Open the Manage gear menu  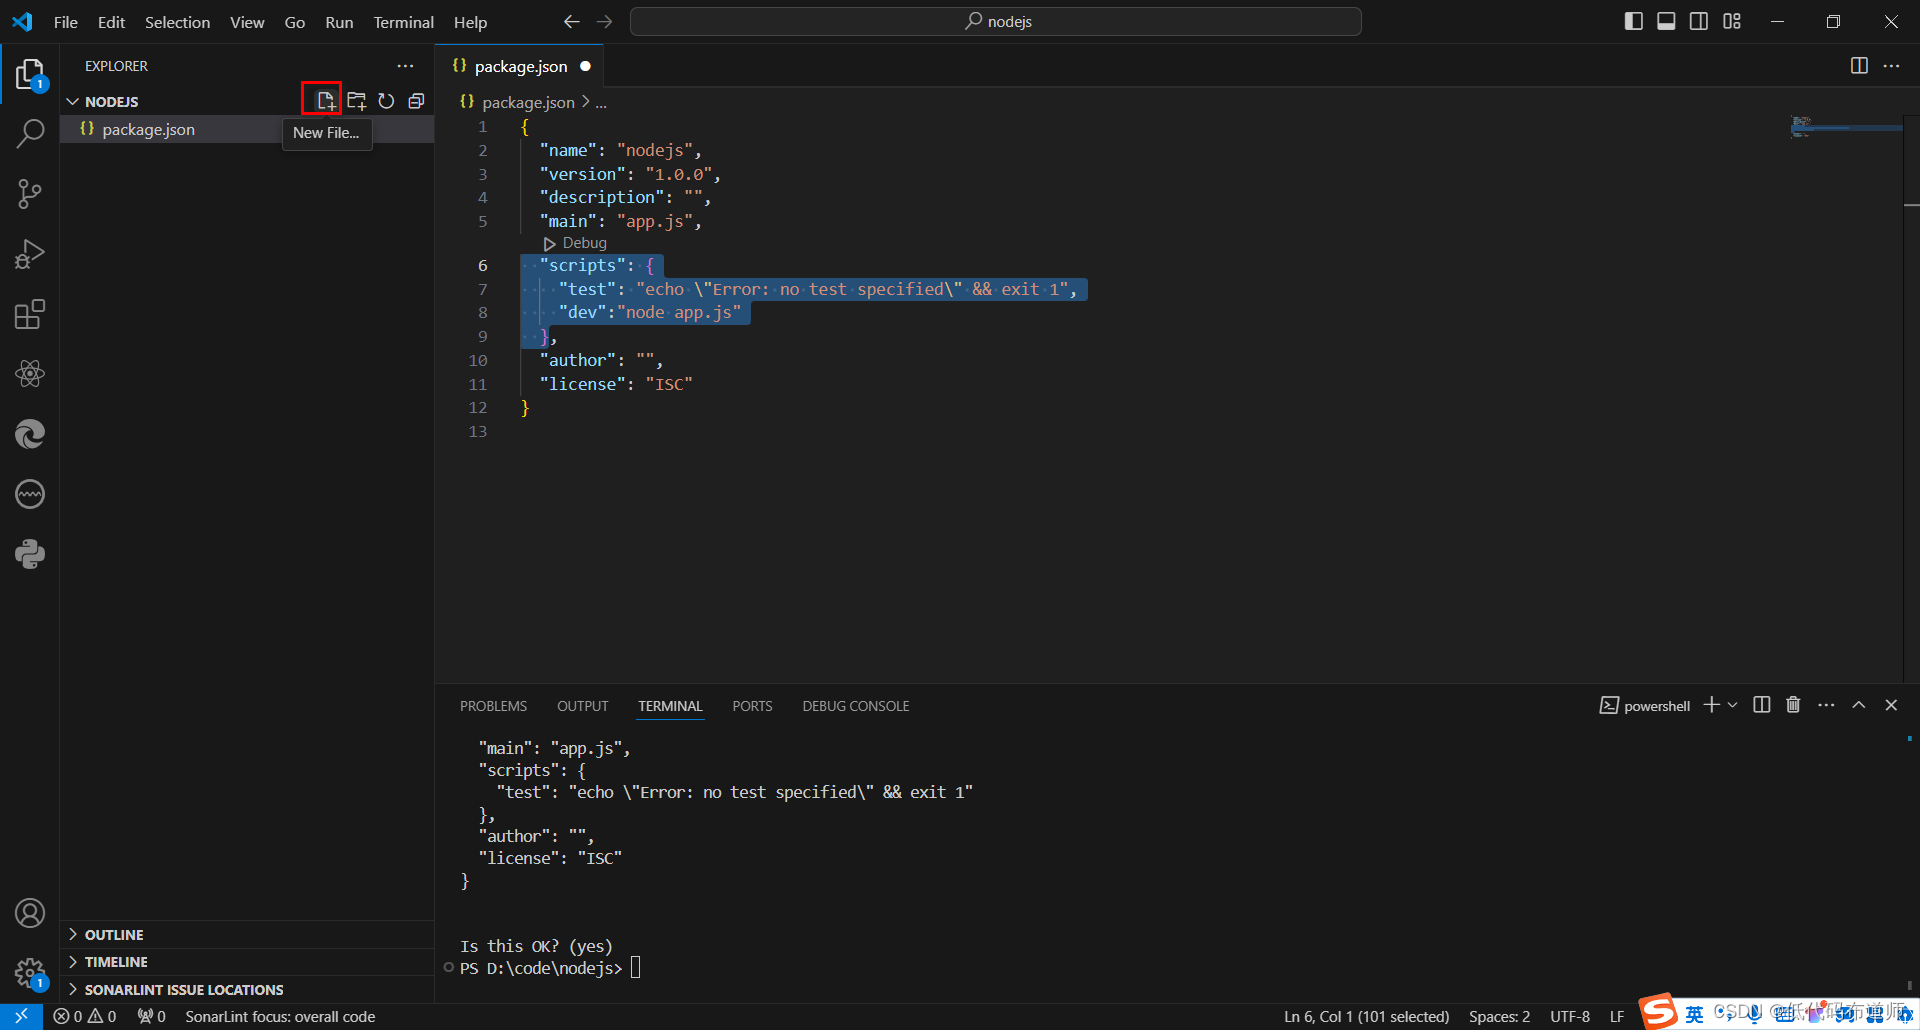30,972
